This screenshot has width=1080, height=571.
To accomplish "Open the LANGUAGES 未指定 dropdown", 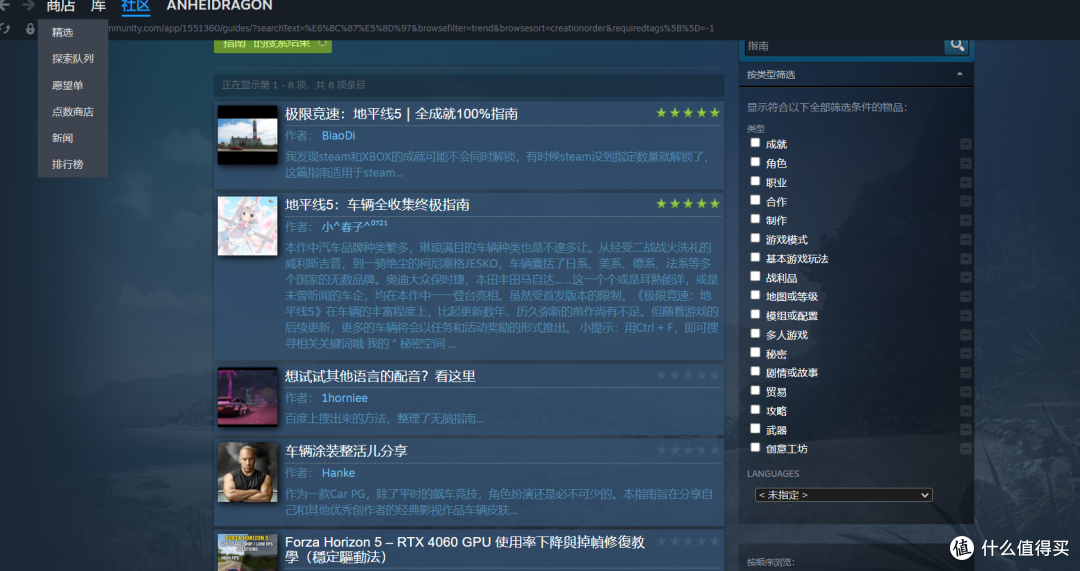I will 843,495.
